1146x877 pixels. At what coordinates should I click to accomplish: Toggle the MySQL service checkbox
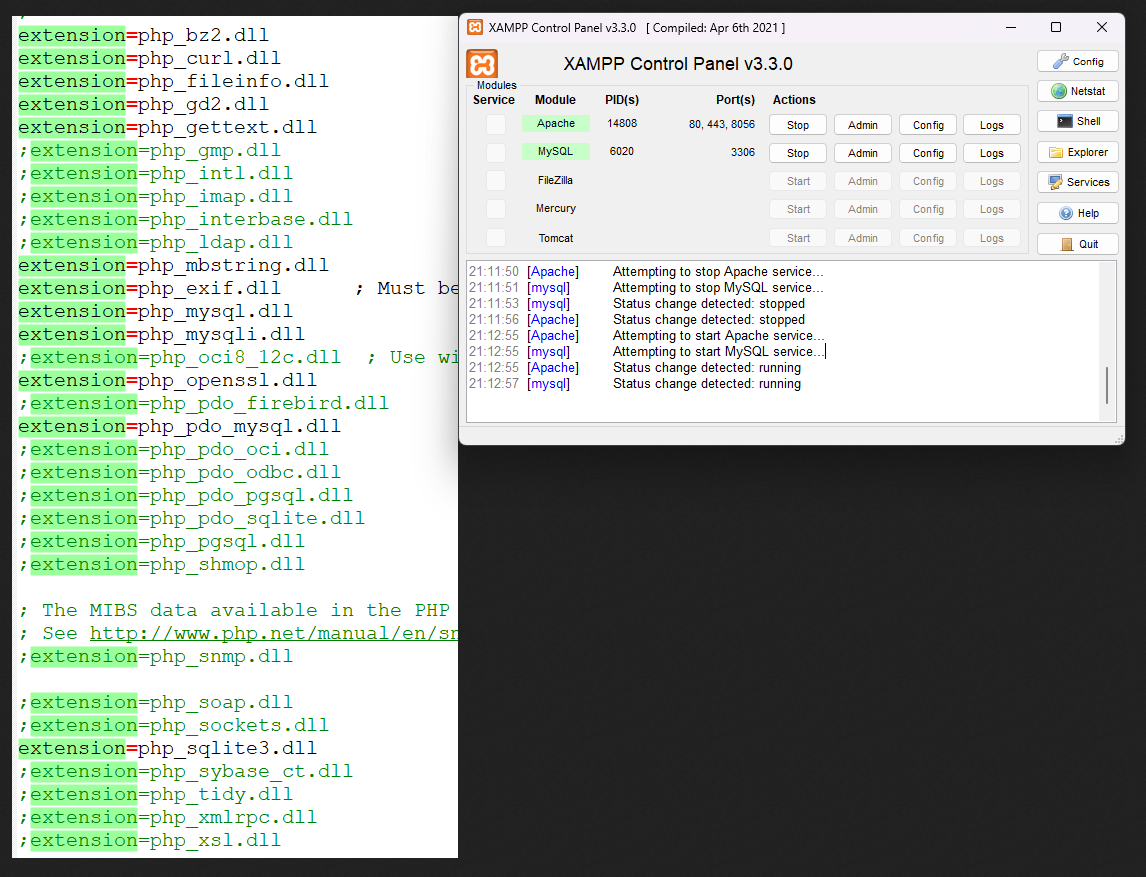click(x=496, y=152)
